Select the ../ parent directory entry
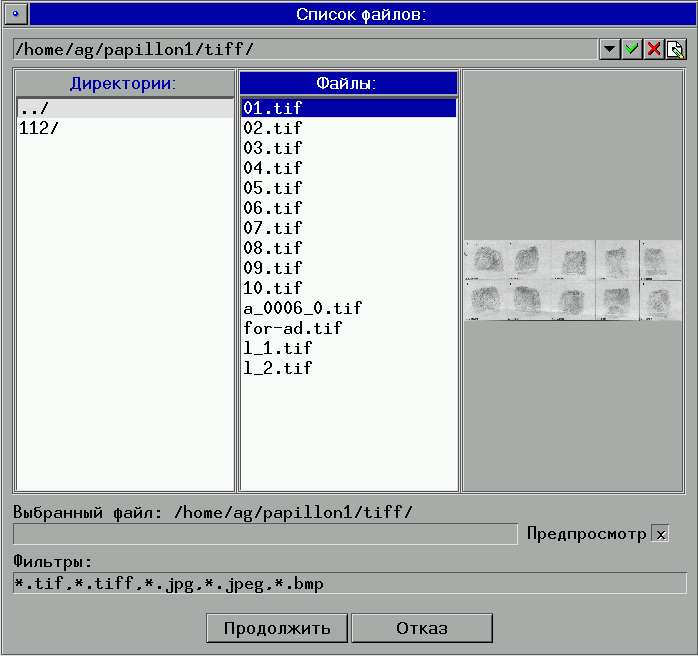The image size is (698, 656). click(125, 108)
